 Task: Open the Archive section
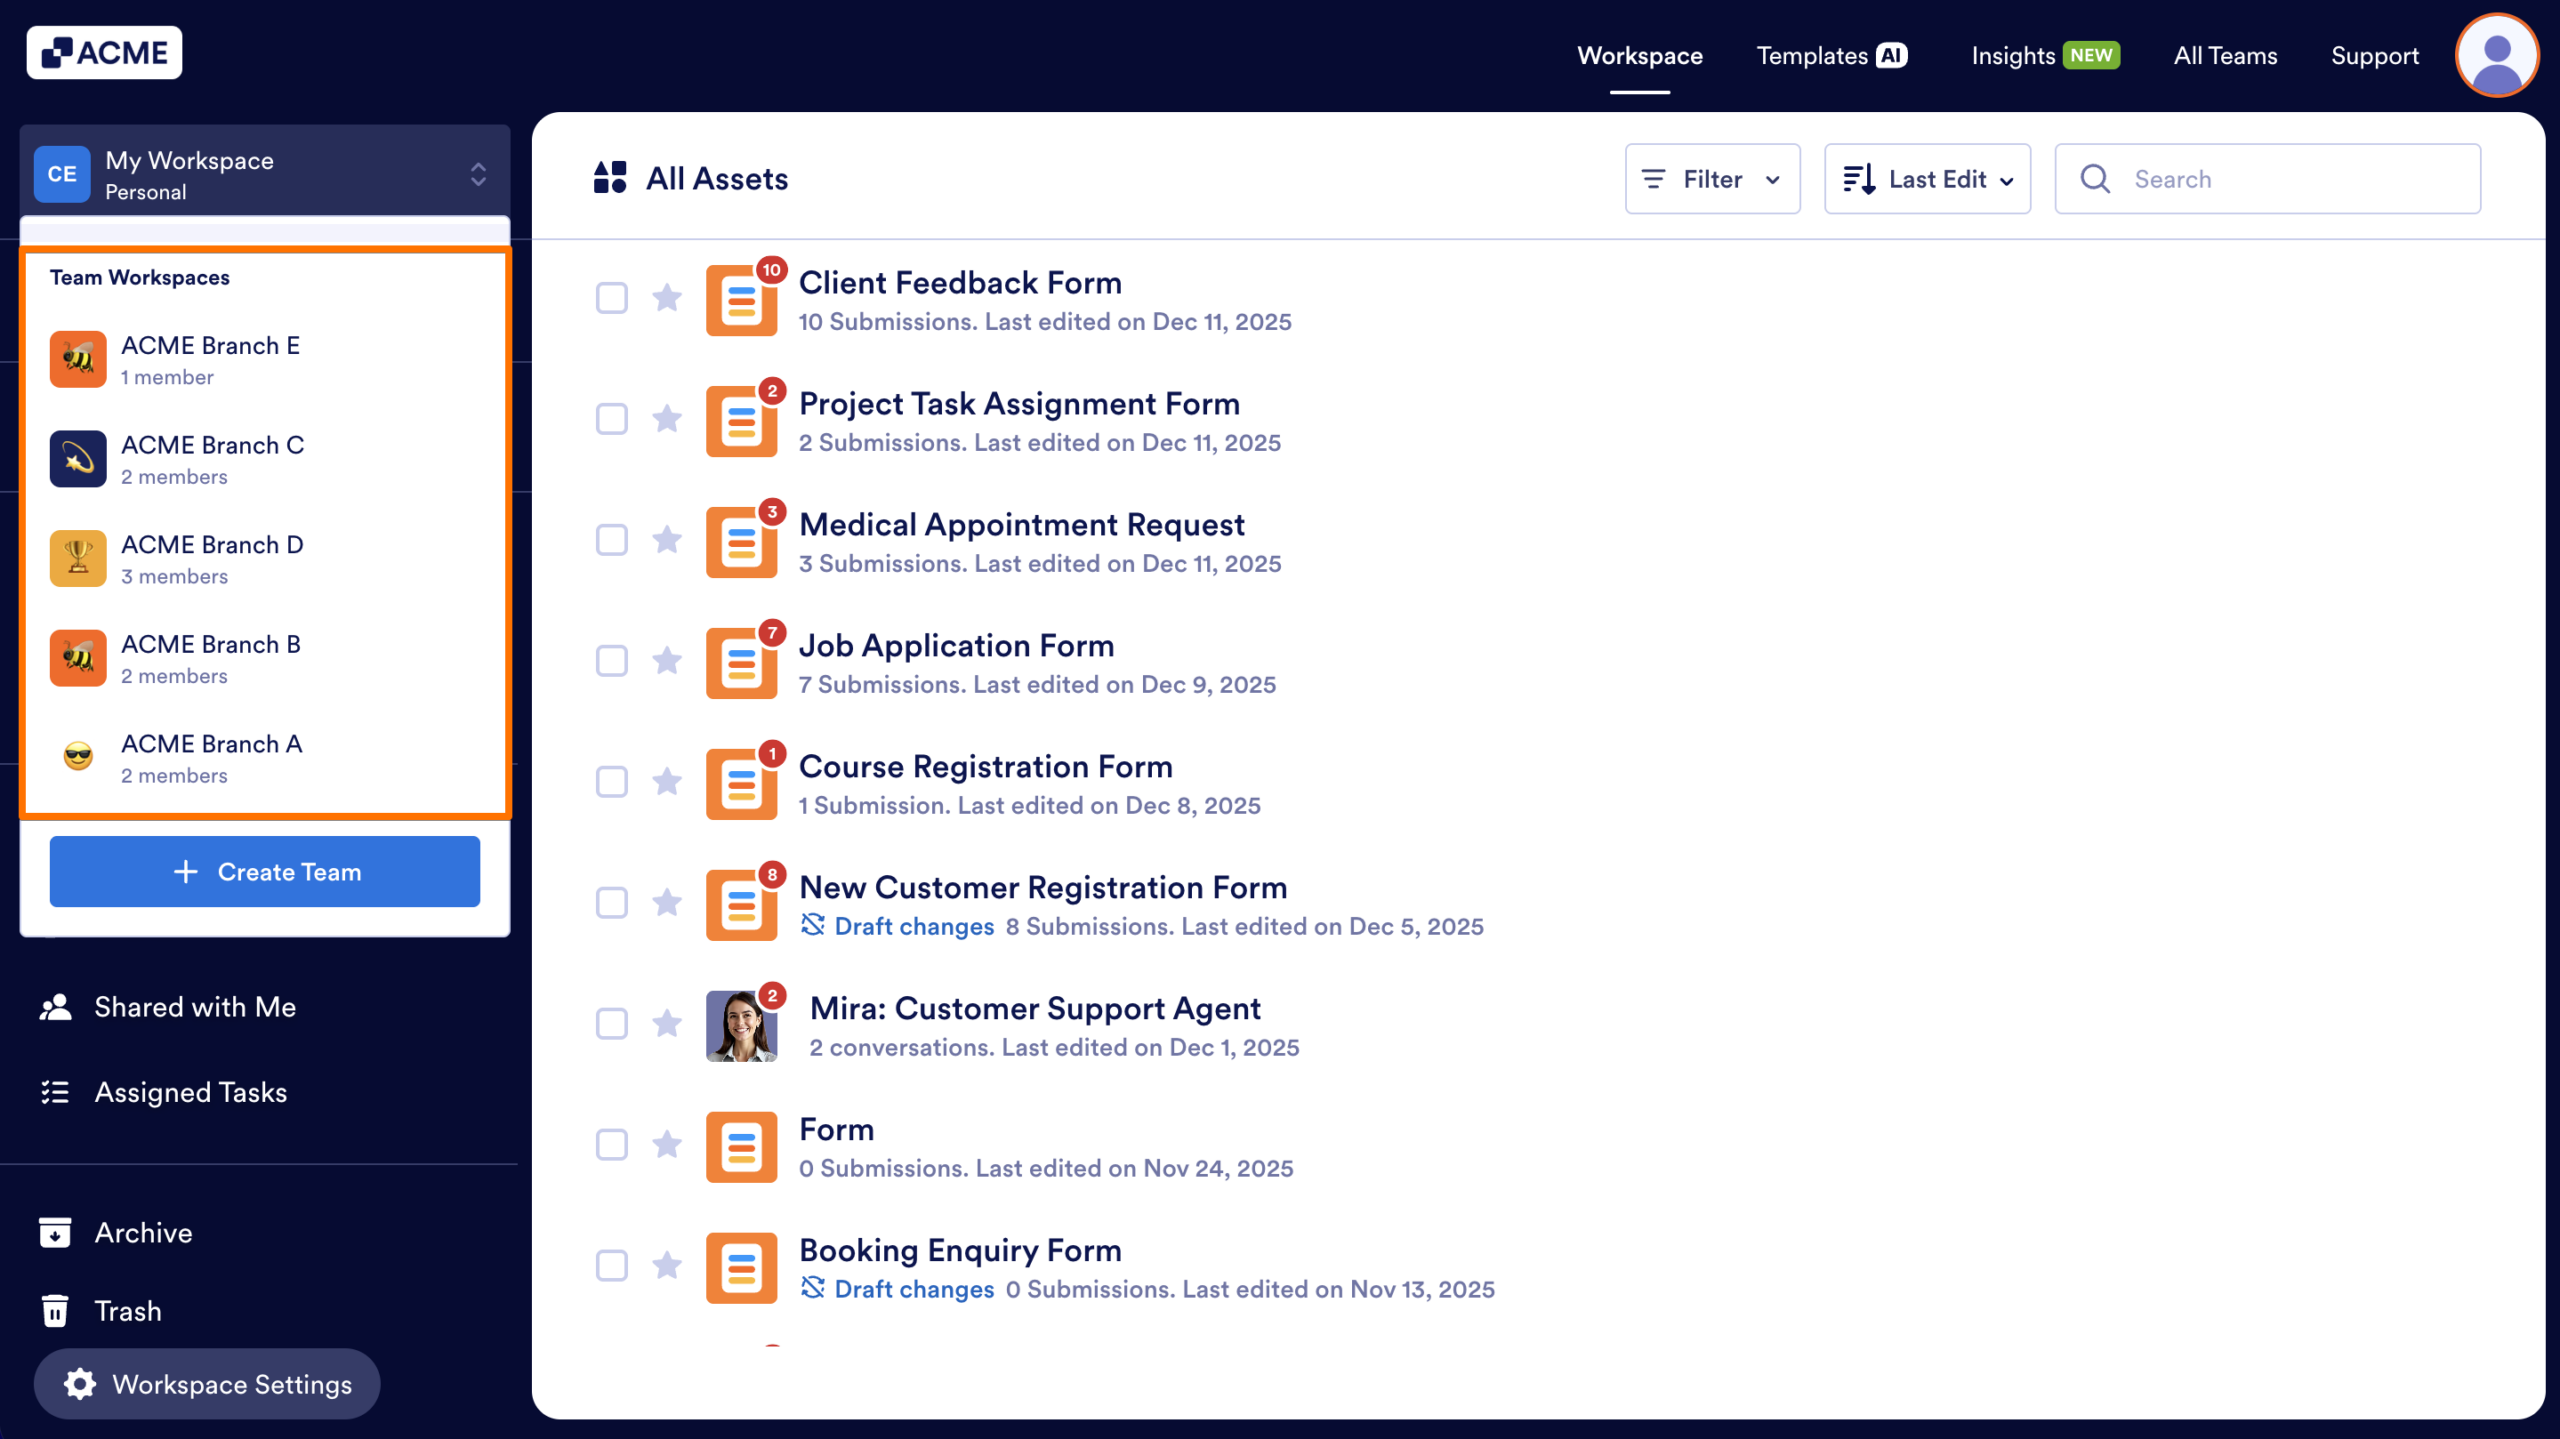point(142,1232)
